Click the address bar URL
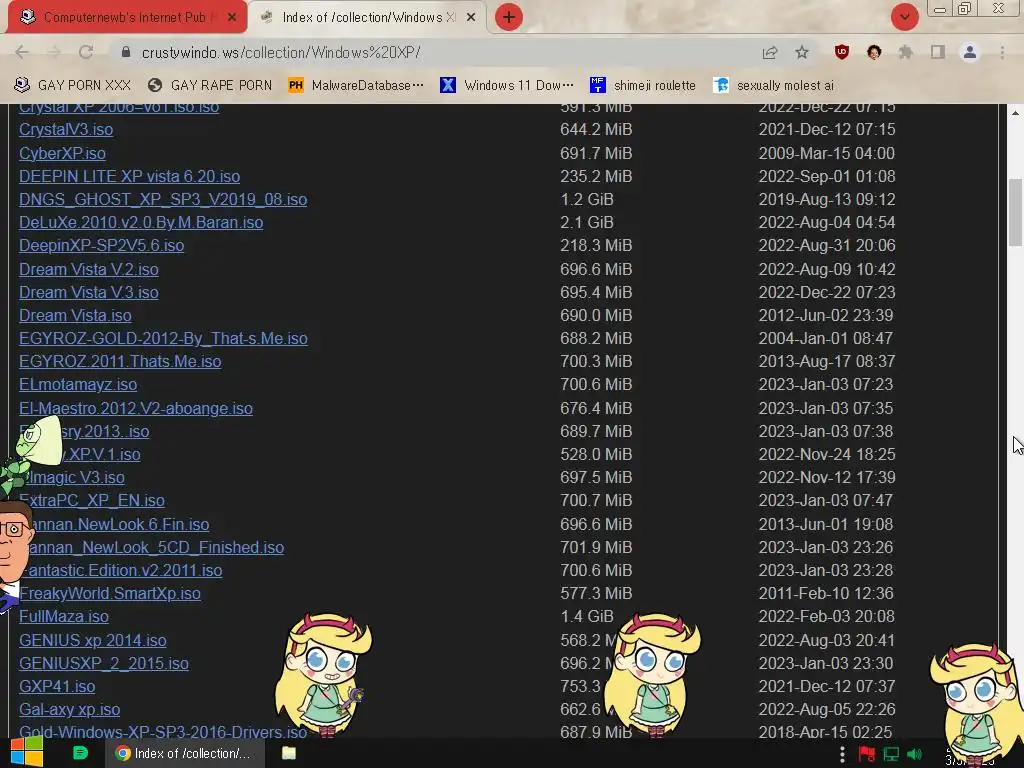The width and height of the screenshot is (1024, 768). [281, 52]
